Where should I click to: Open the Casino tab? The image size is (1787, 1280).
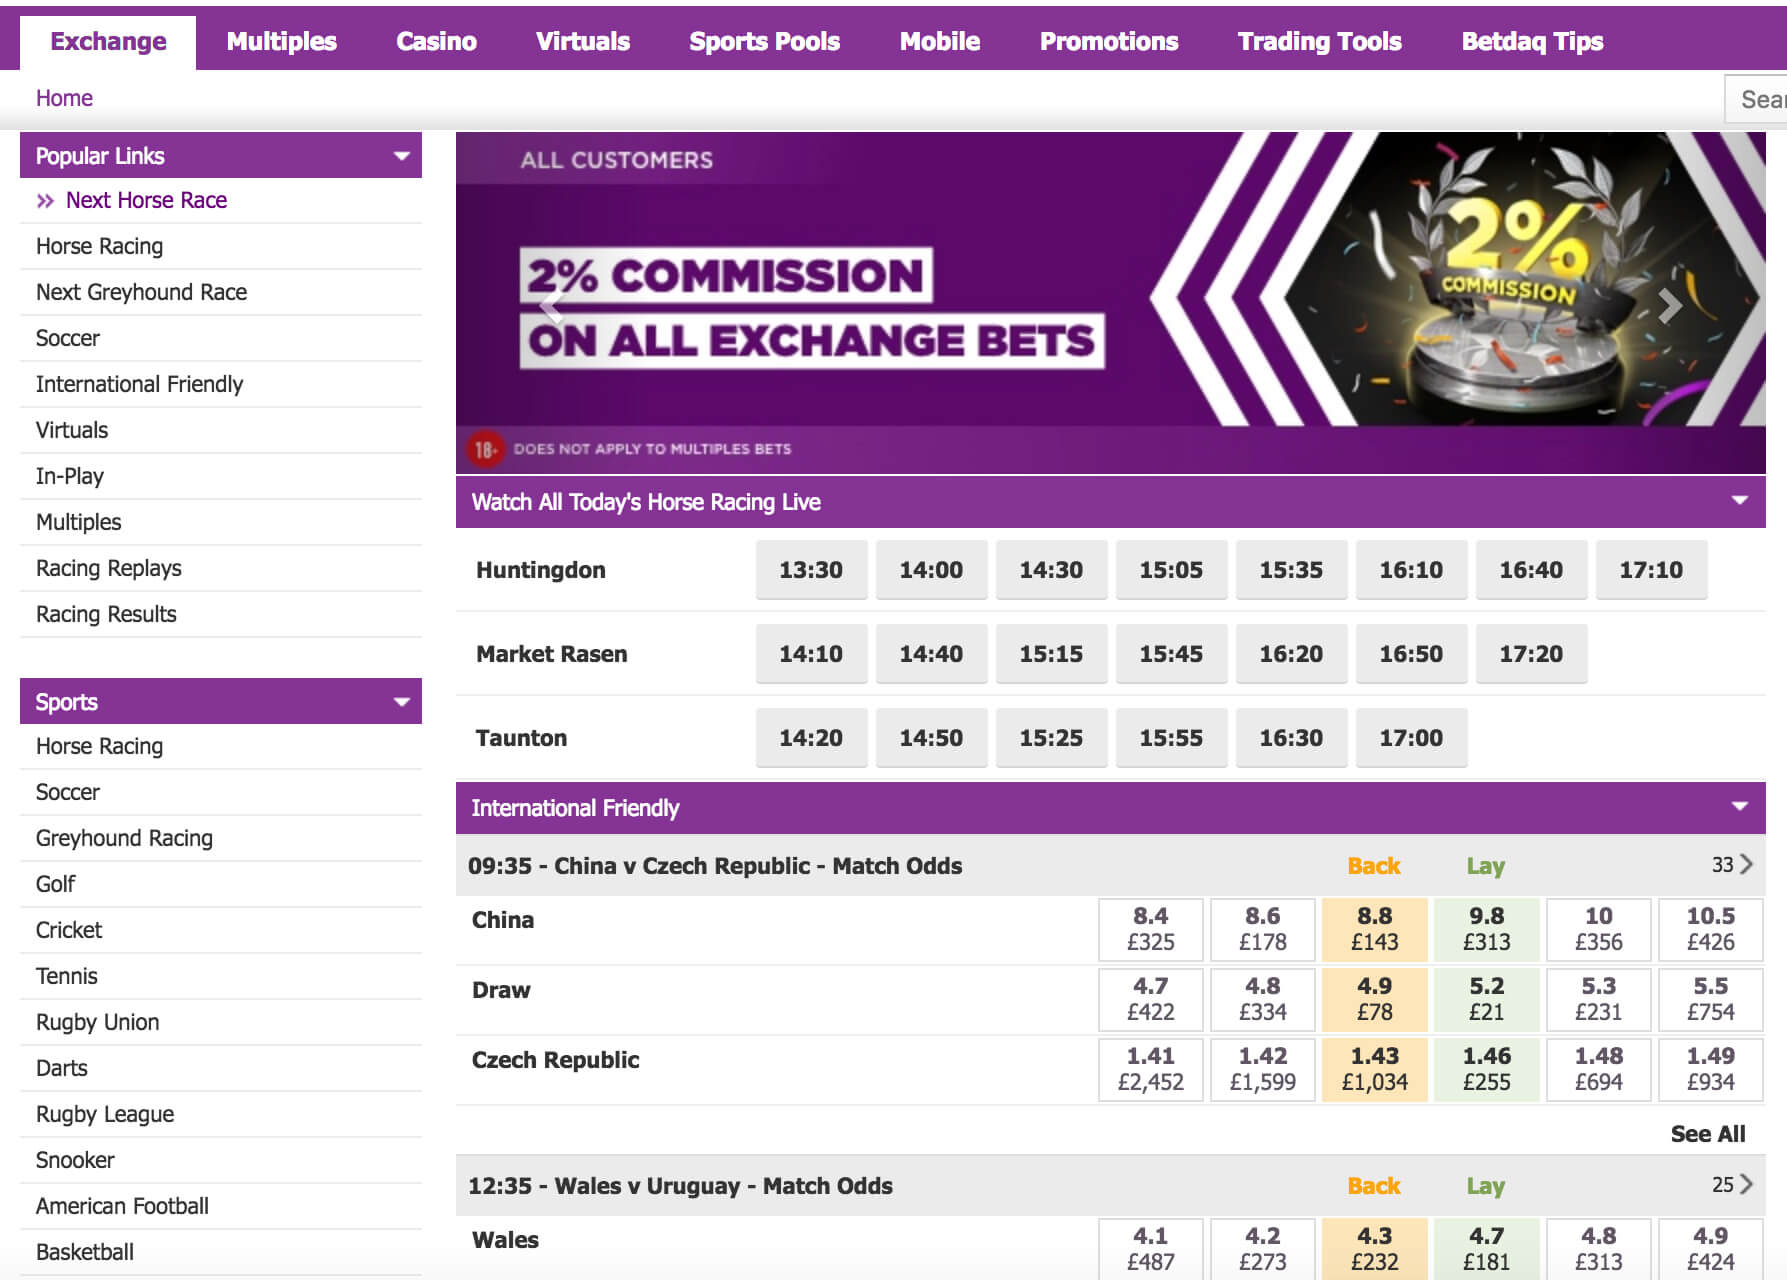tap(436, 42)
